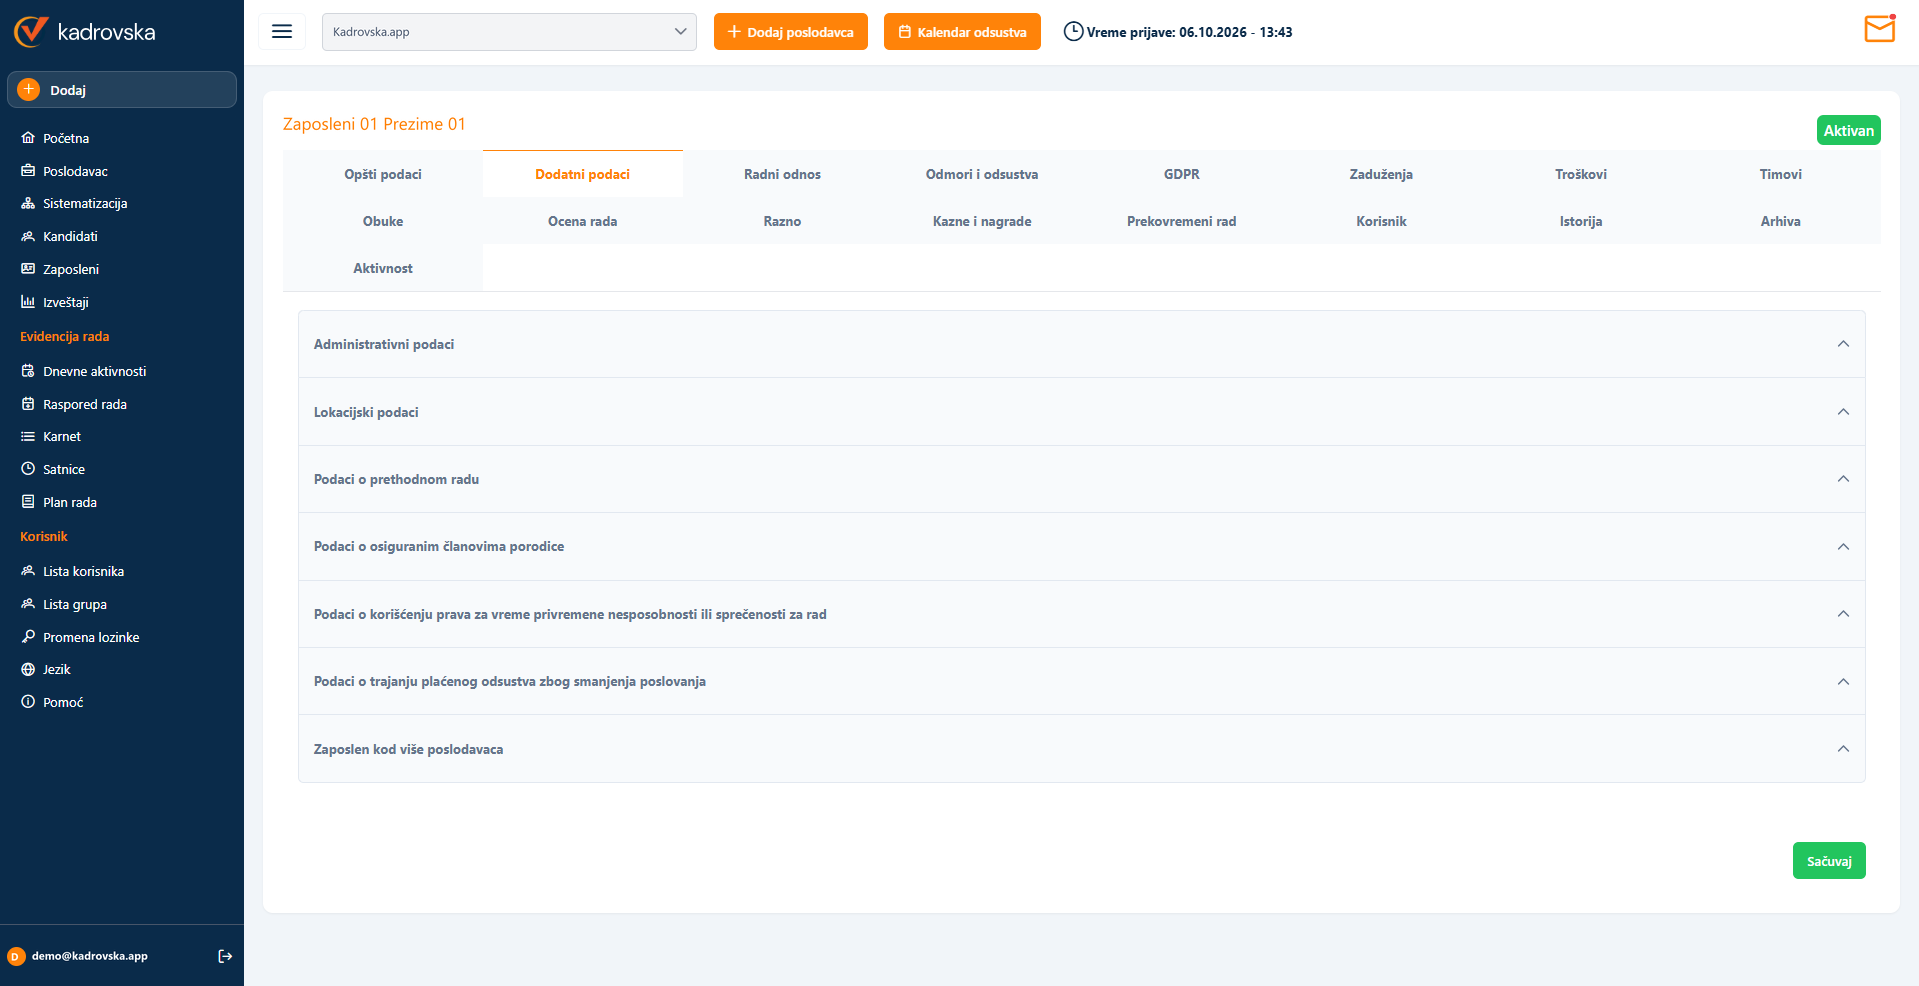
Task: Open the Kazne i nagrade tab
Action: click(x=982, y=221)
